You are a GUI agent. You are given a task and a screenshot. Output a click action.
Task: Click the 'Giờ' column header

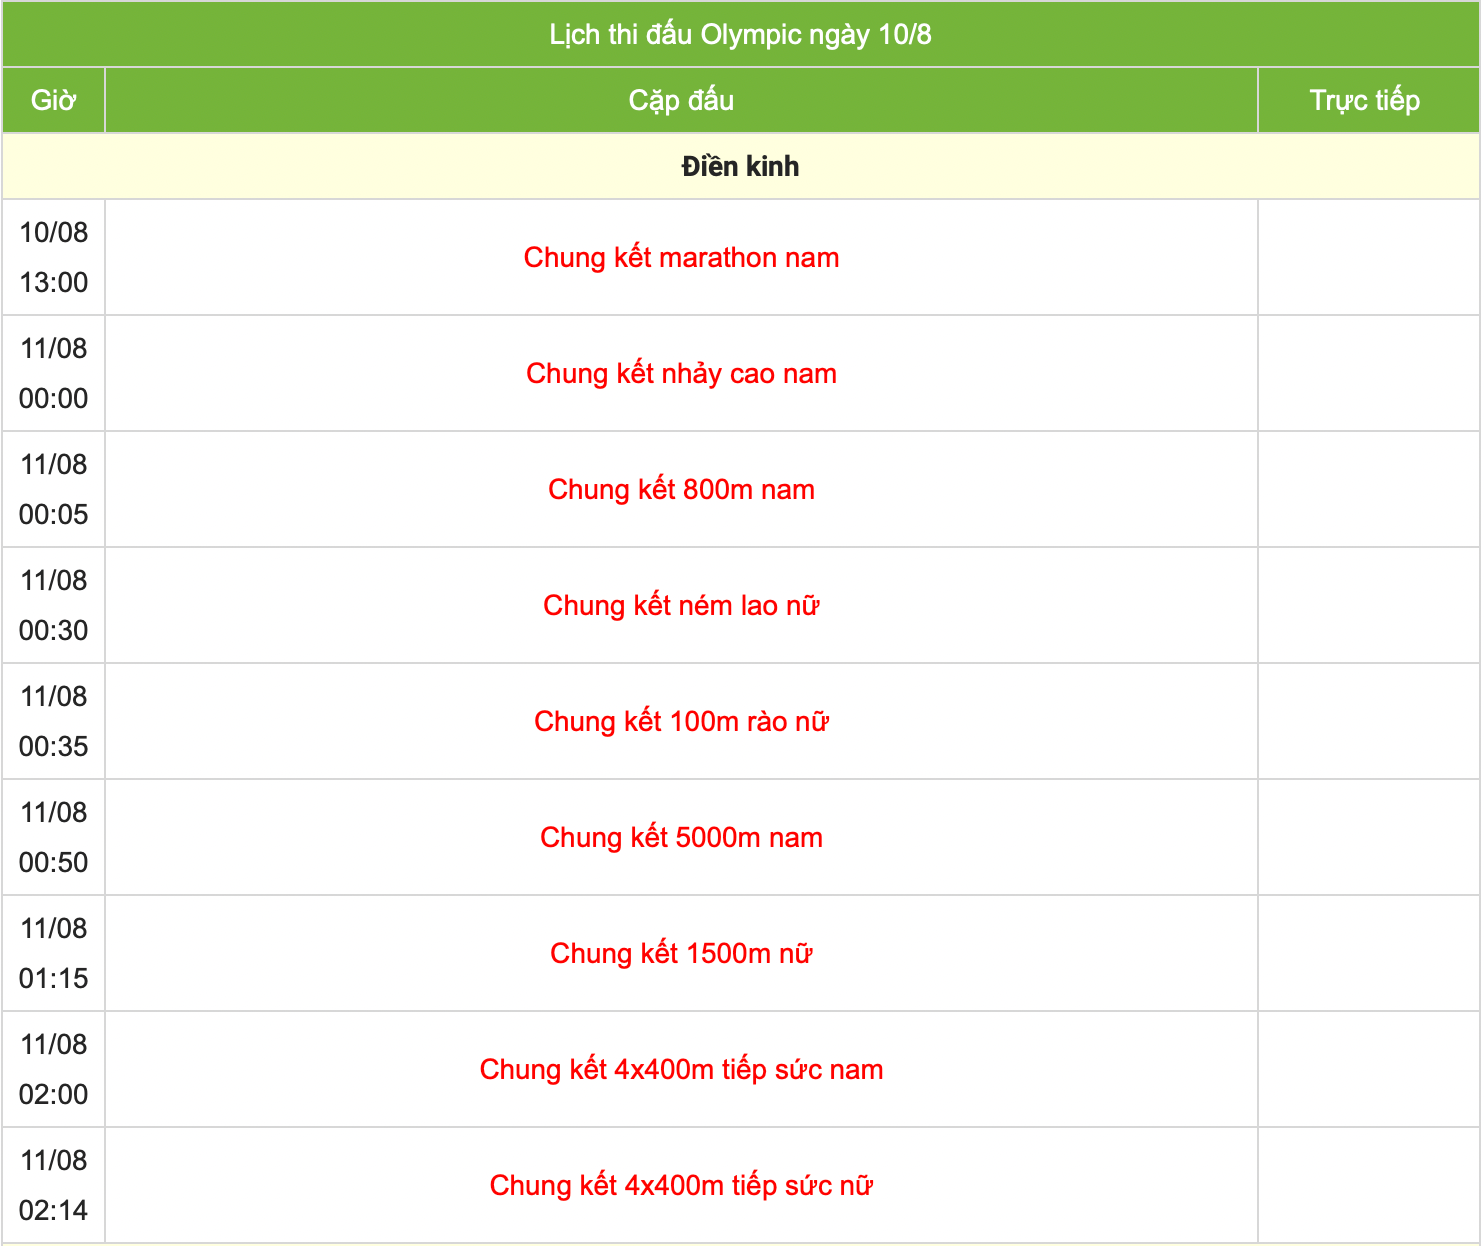pyautogui.click(x=54, y=100)
